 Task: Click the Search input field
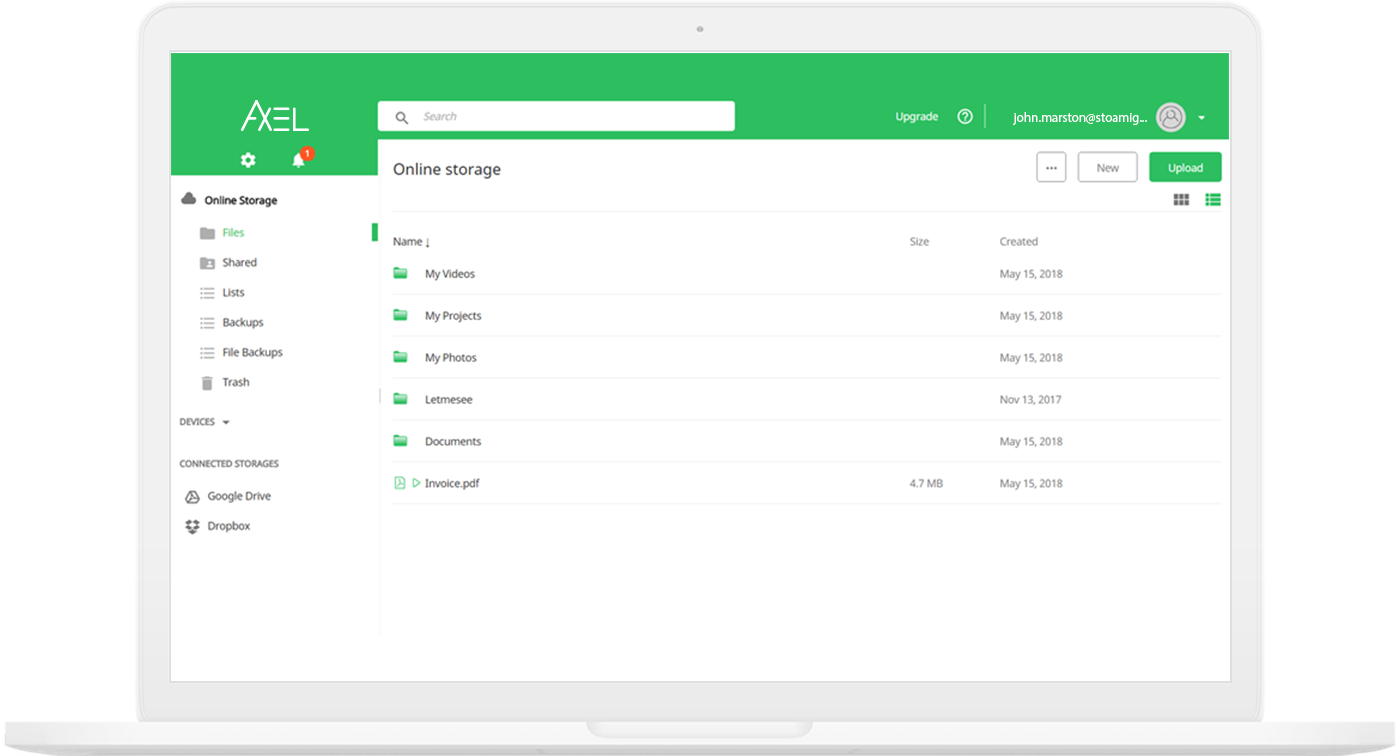click(556, 116)
